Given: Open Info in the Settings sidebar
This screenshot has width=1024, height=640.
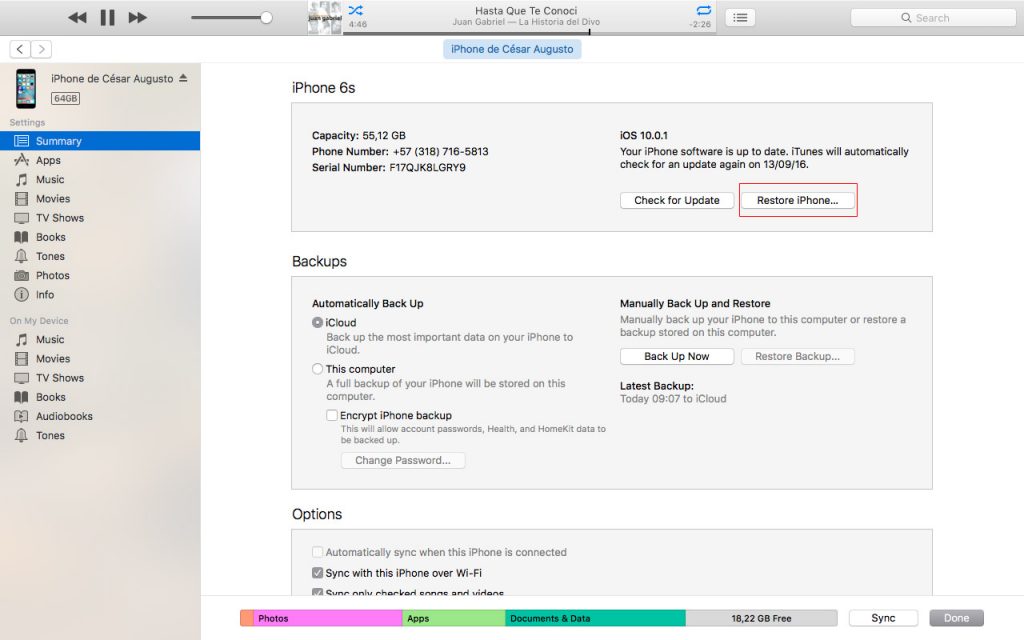Looking at the screenshot, I should 100,295.
